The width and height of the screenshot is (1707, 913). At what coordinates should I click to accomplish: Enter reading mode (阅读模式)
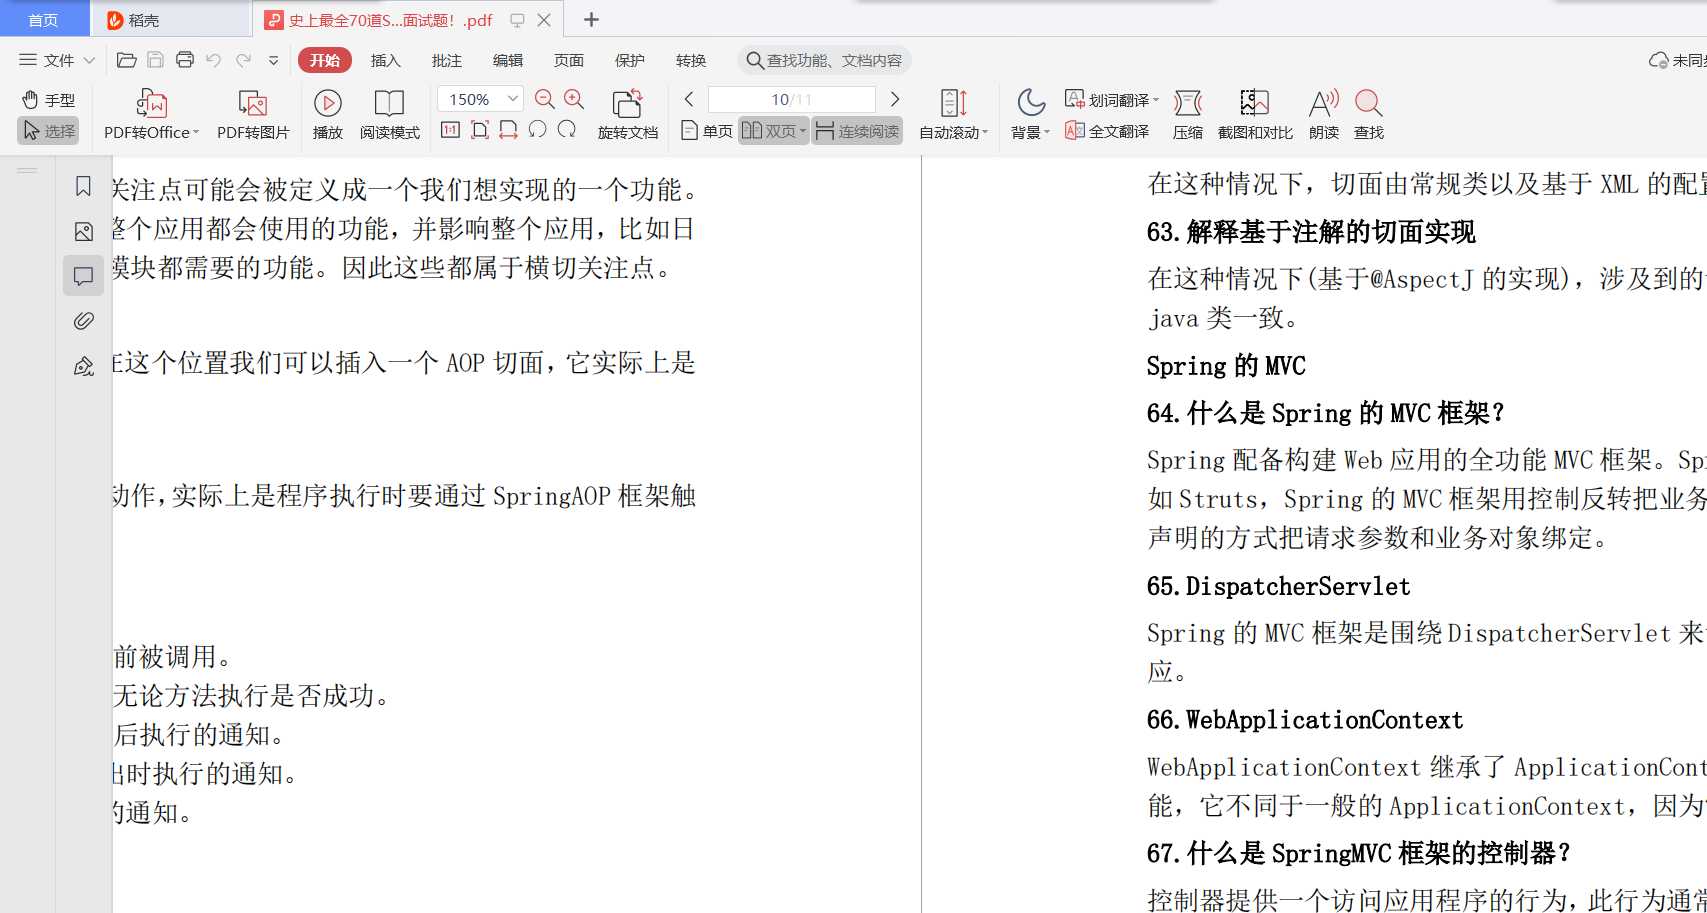pyautogui.click(x=389, y=115)
